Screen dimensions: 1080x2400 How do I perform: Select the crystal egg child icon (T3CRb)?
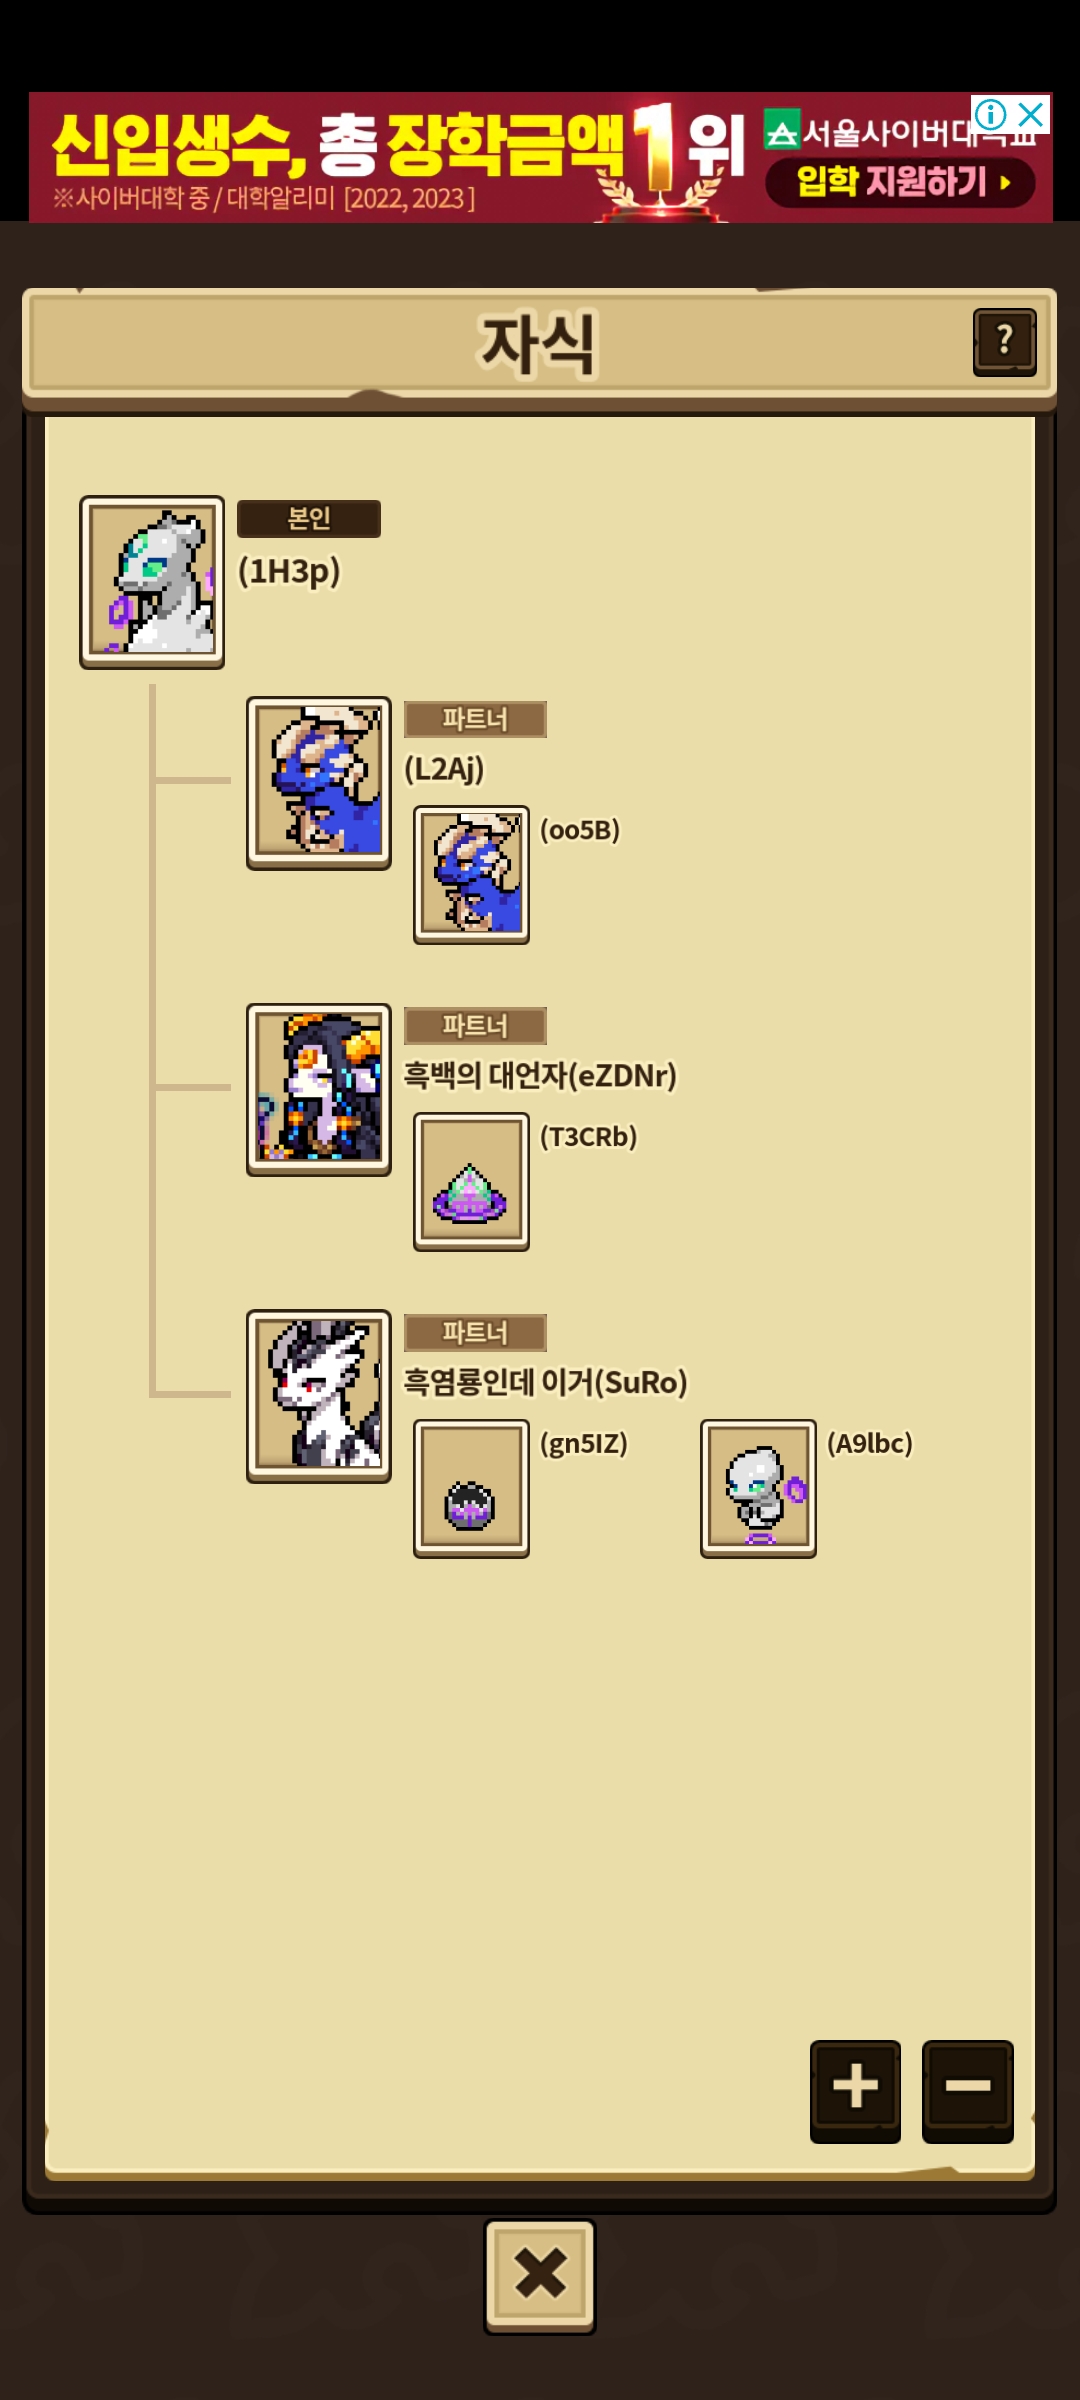[471, 1182]
